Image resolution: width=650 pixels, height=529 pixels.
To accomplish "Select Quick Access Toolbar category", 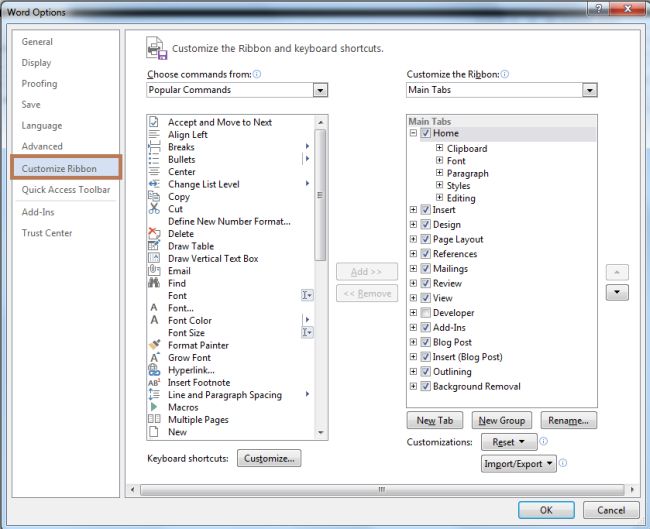I will tap(66, 189).
